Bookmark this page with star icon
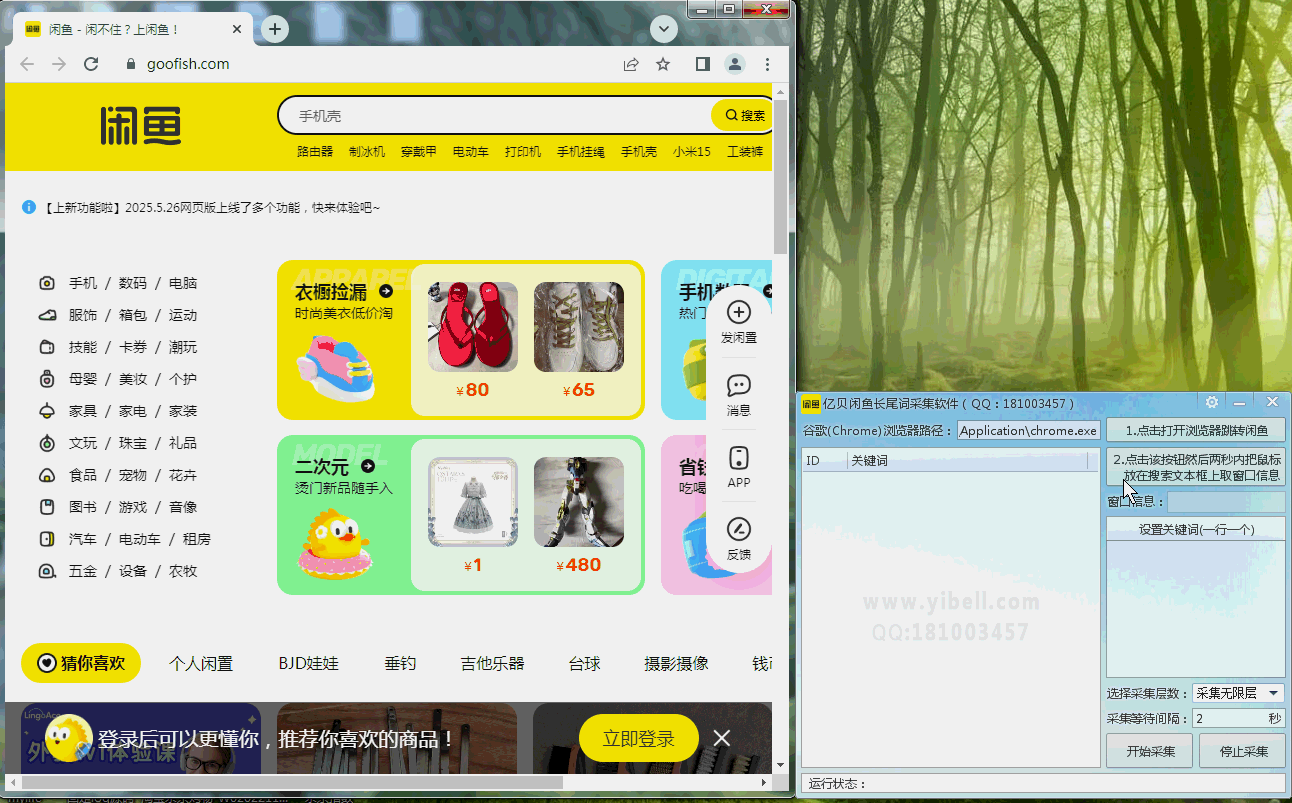 [x=663, y=64]
